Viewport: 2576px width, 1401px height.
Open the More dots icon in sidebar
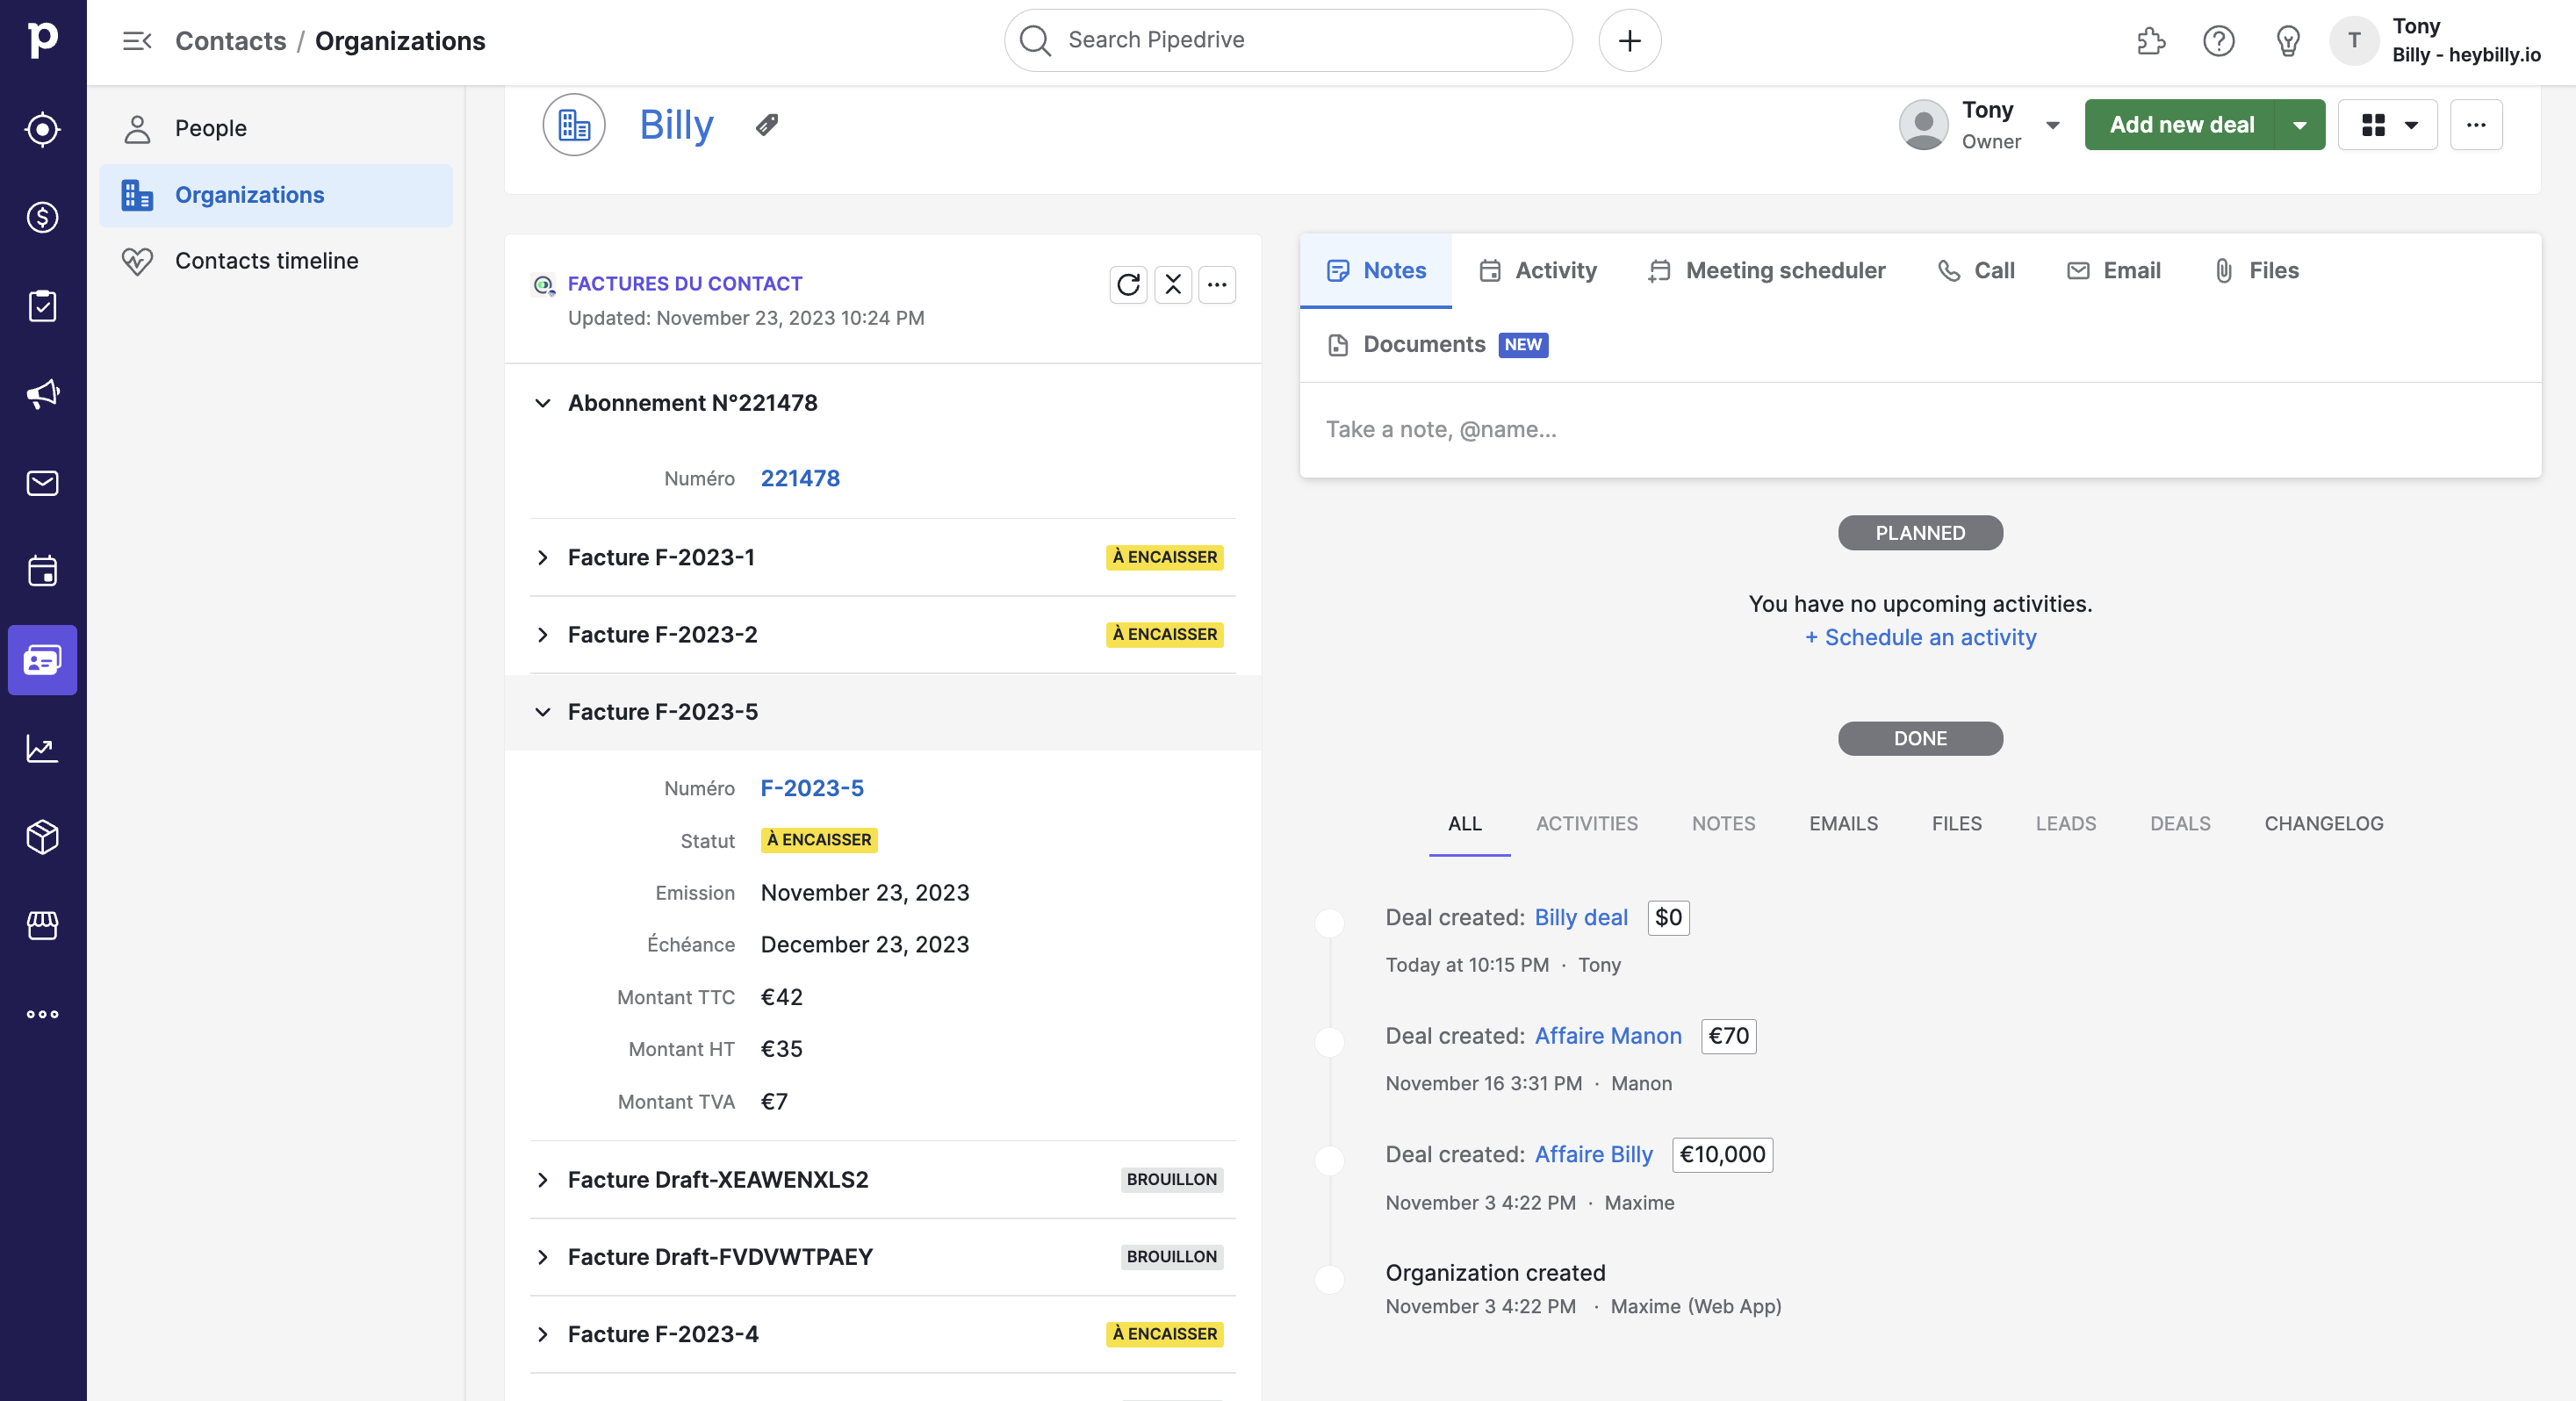pyautogui.click(x=43, y=1014)
